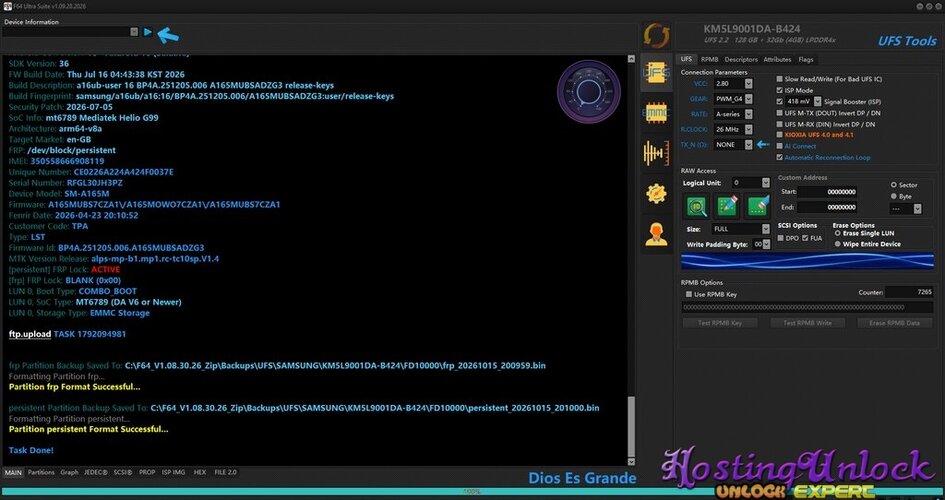The image size is (945, 500).
Task: Click the Custom Address End field
Action: [x=827, y=207]
